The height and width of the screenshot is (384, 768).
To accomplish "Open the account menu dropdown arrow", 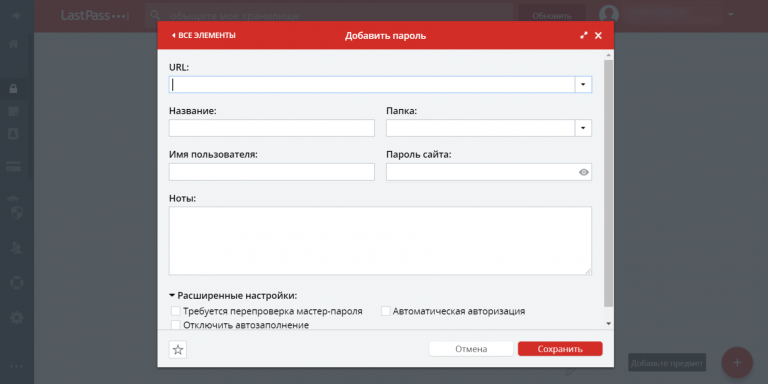I will [730, 15].
